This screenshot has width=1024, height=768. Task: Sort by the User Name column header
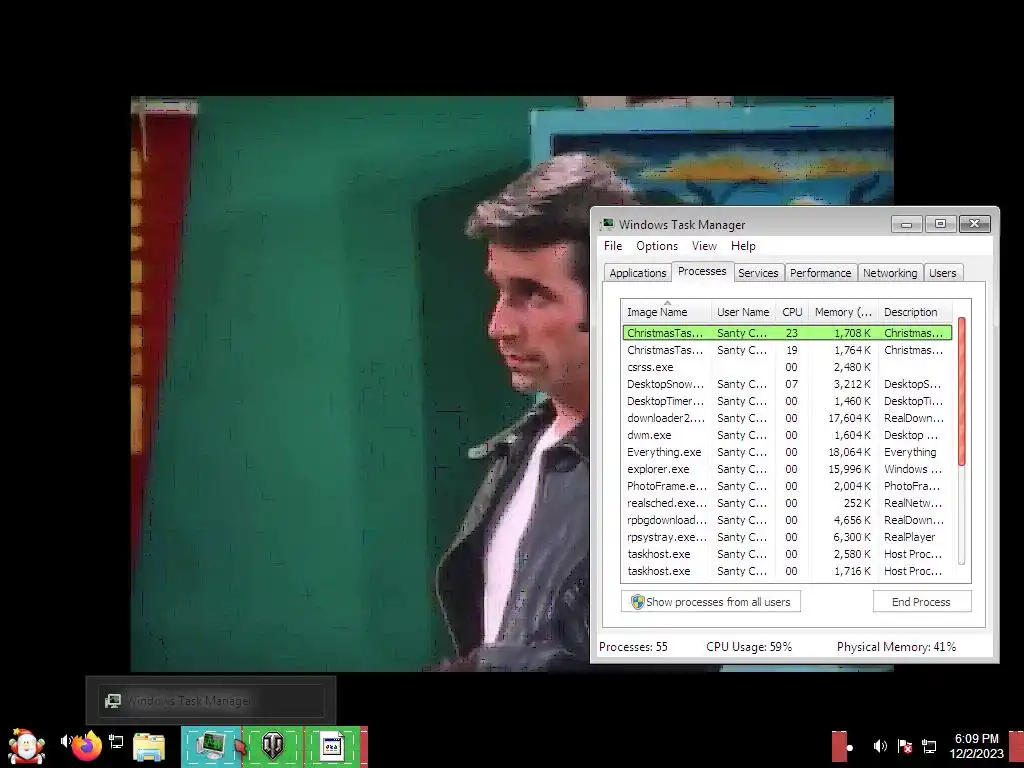[x=743, y=312]
